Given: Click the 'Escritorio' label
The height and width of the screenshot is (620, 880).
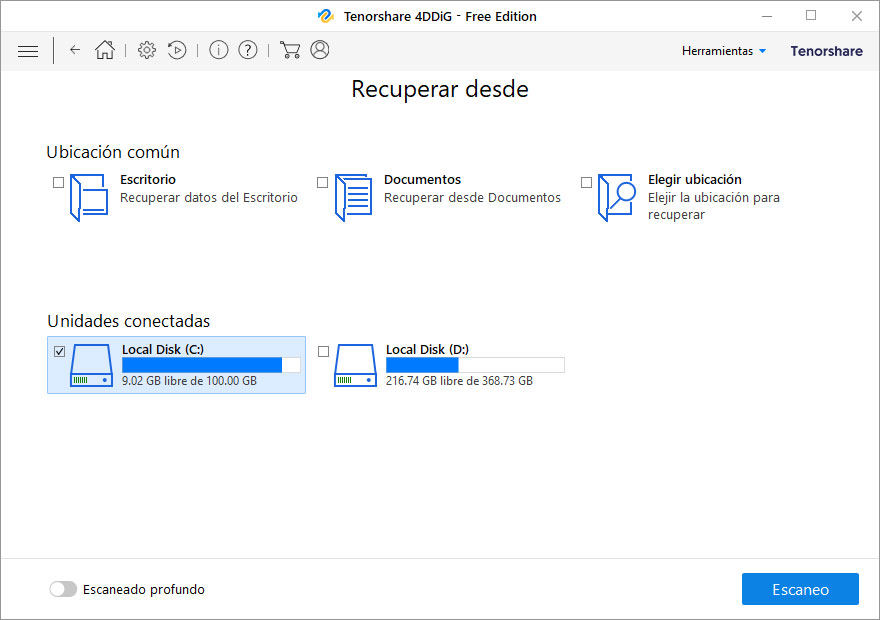Looking at the screenshot, I should click(x=148, y=180).
